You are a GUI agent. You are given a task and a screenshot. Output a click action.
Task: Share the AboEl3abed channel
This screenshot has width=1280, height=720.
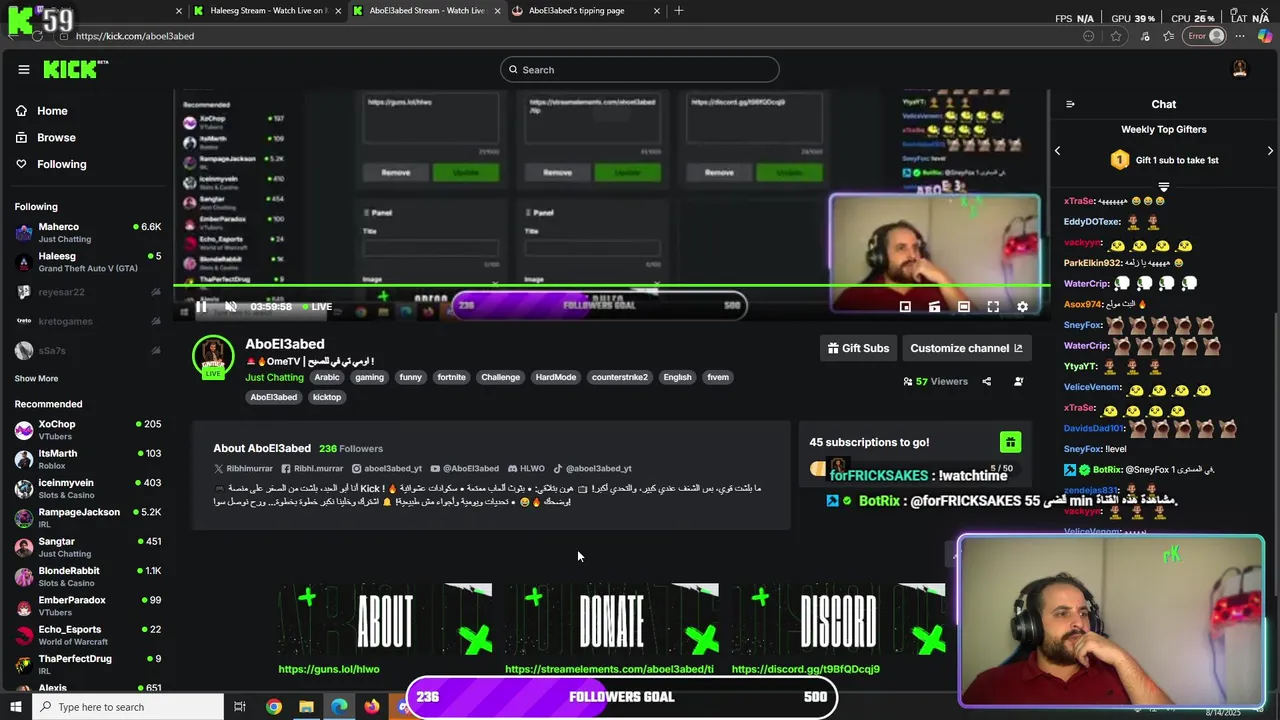[x=986, y=381]
